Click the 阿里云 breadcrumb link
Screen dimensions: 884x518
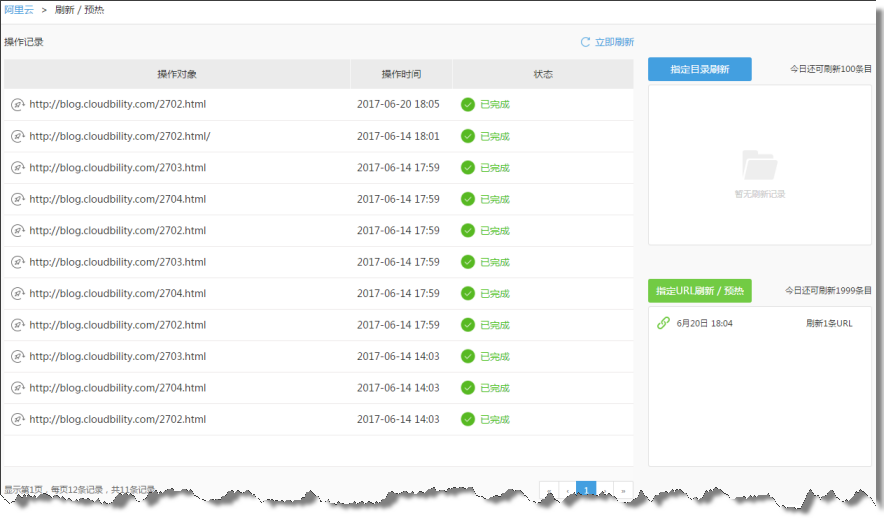click(x=18, y=10)
